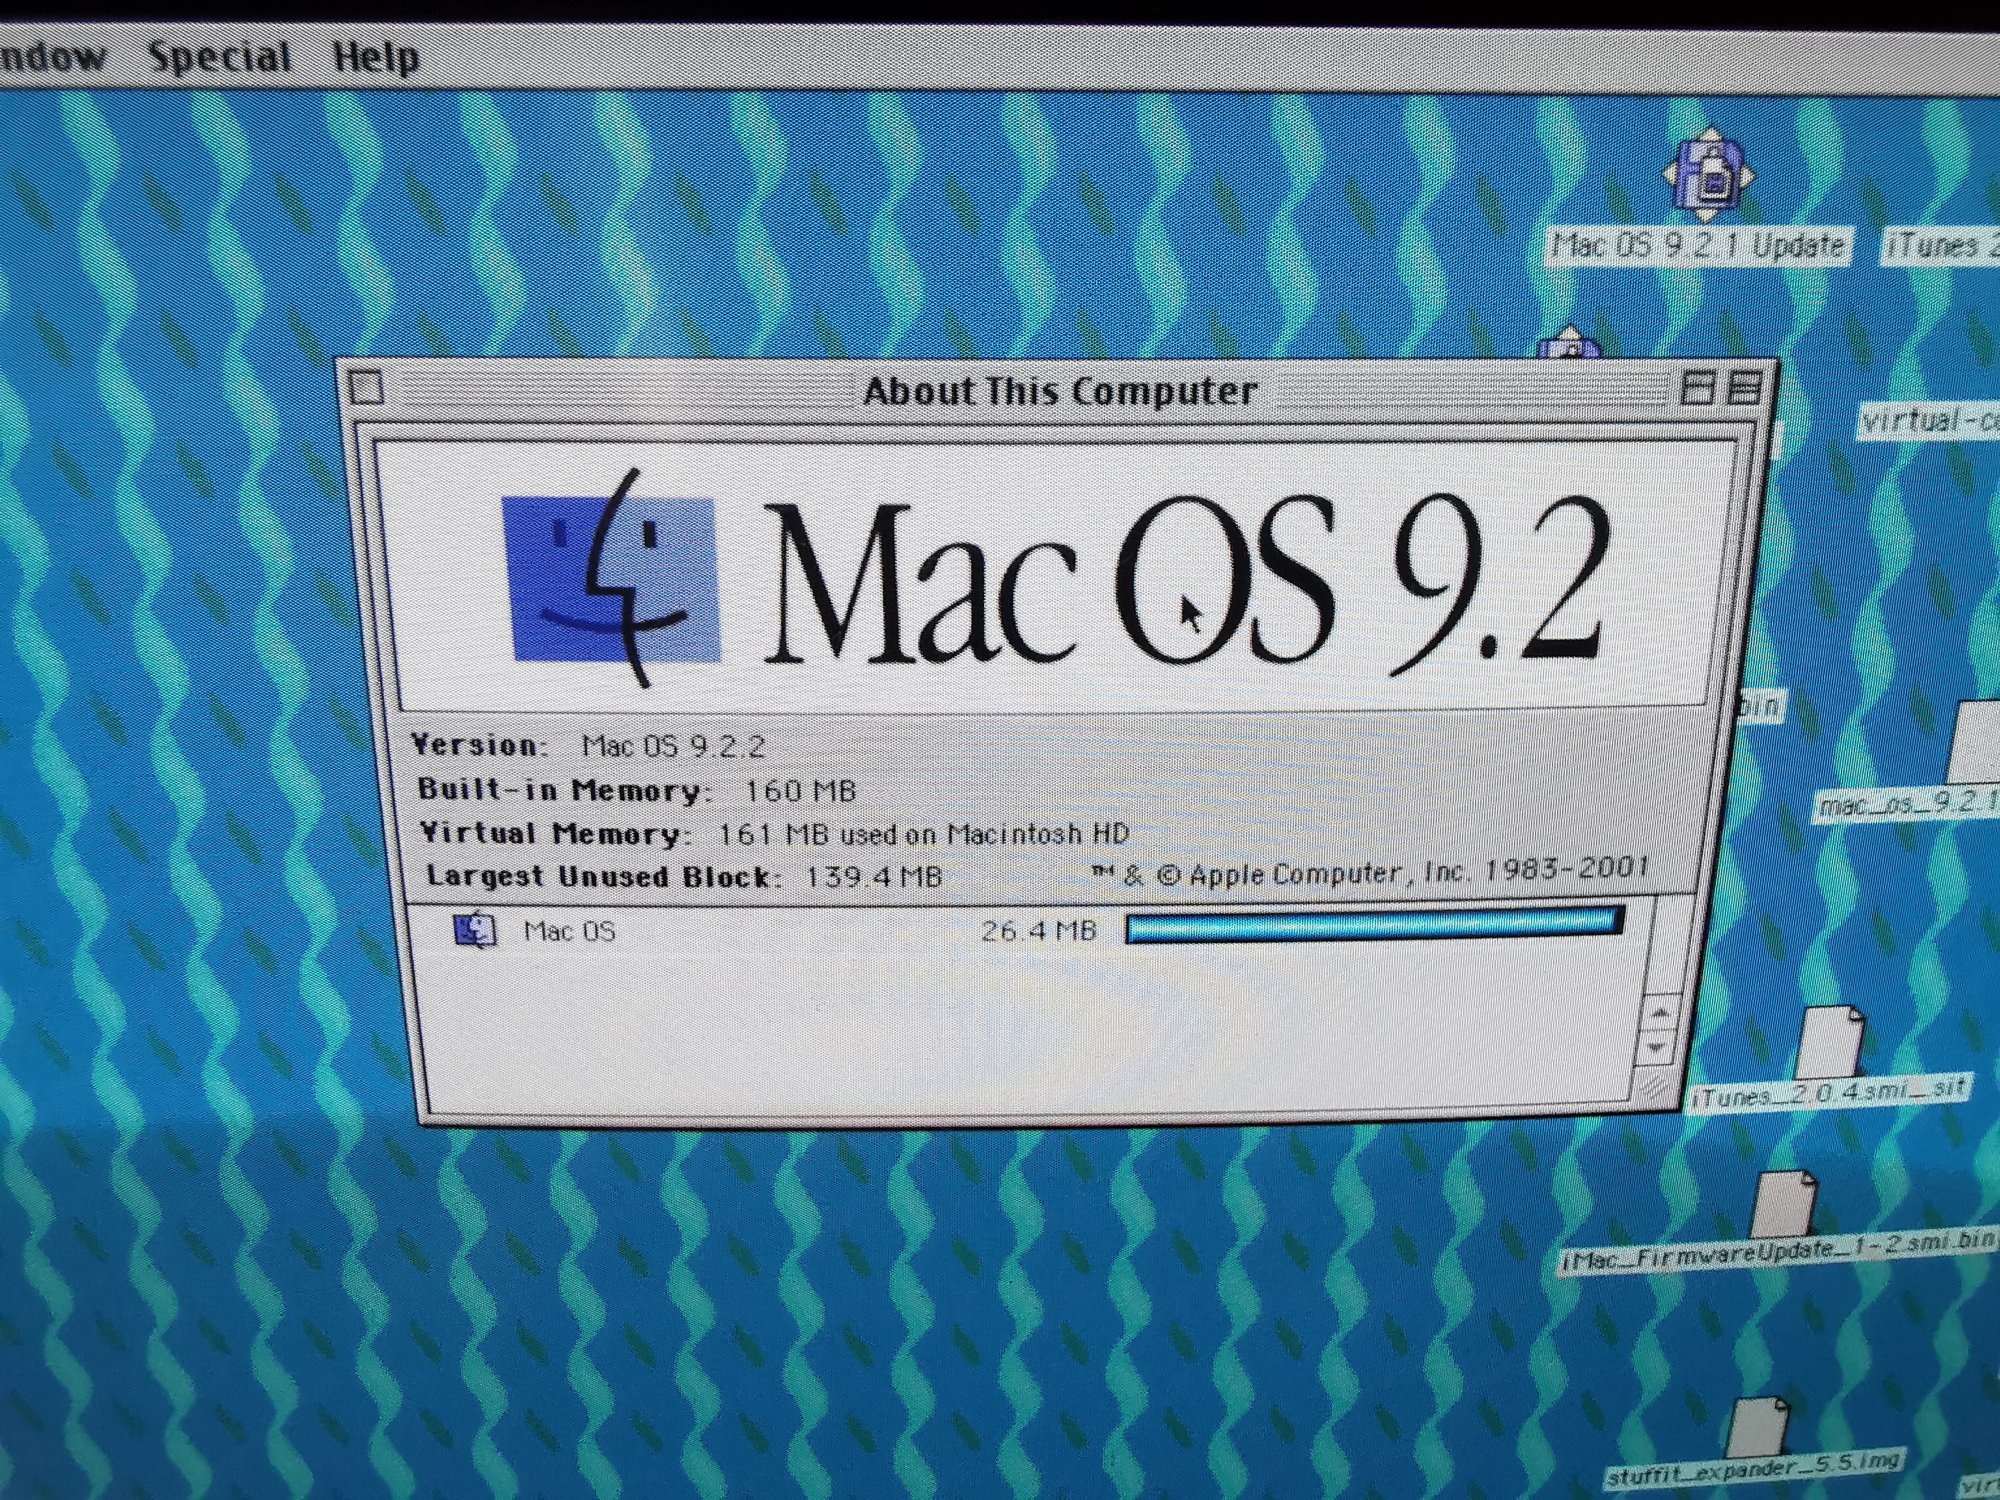Click the 'Mac OS 9.2.2' version text
The width and height of the screenshot is (2000, 1500).
673,746
